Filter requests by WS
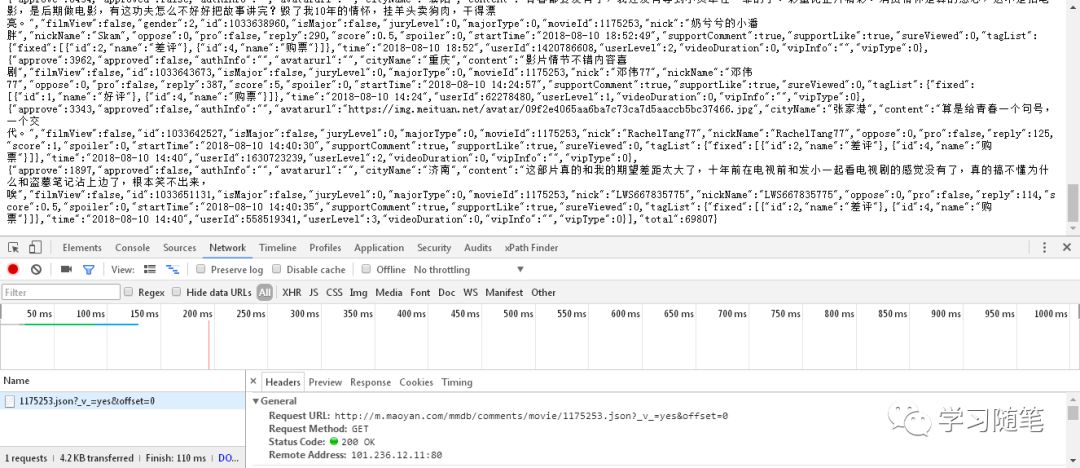1080x468 pixels. click(470, 292)
